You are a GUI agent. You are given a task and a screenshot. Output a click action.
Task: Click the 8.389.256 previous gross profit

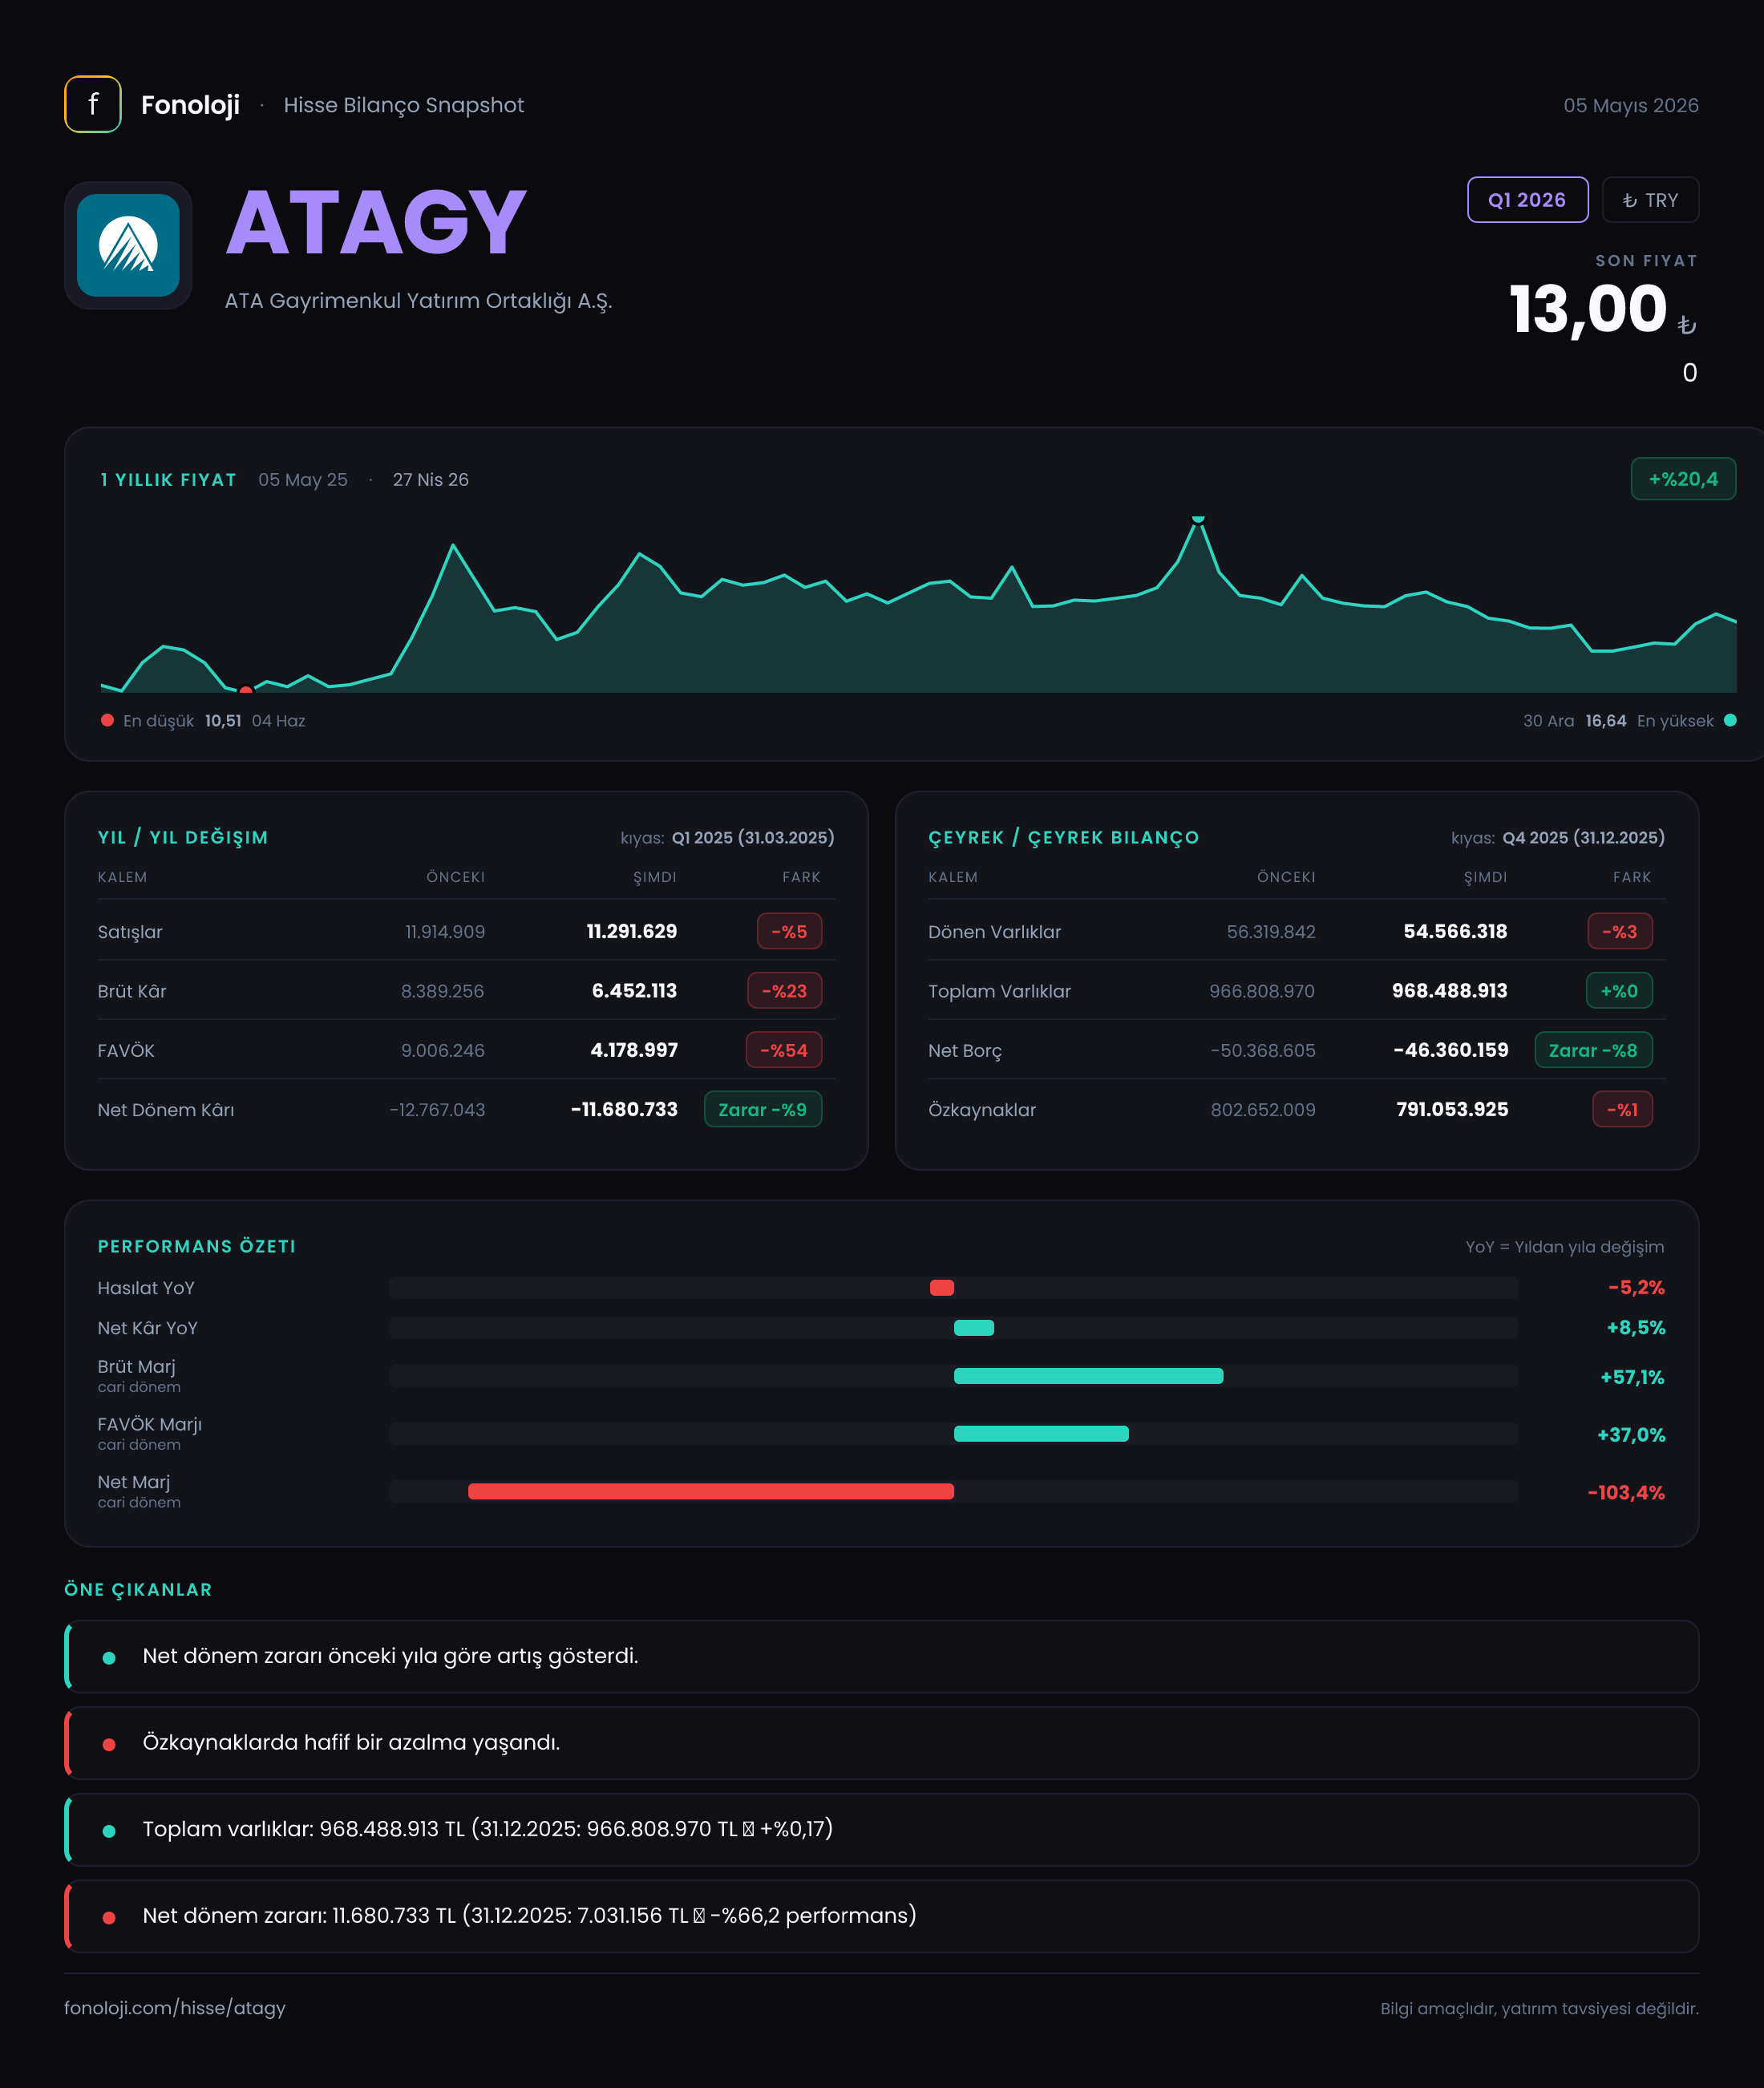(443, 990)
